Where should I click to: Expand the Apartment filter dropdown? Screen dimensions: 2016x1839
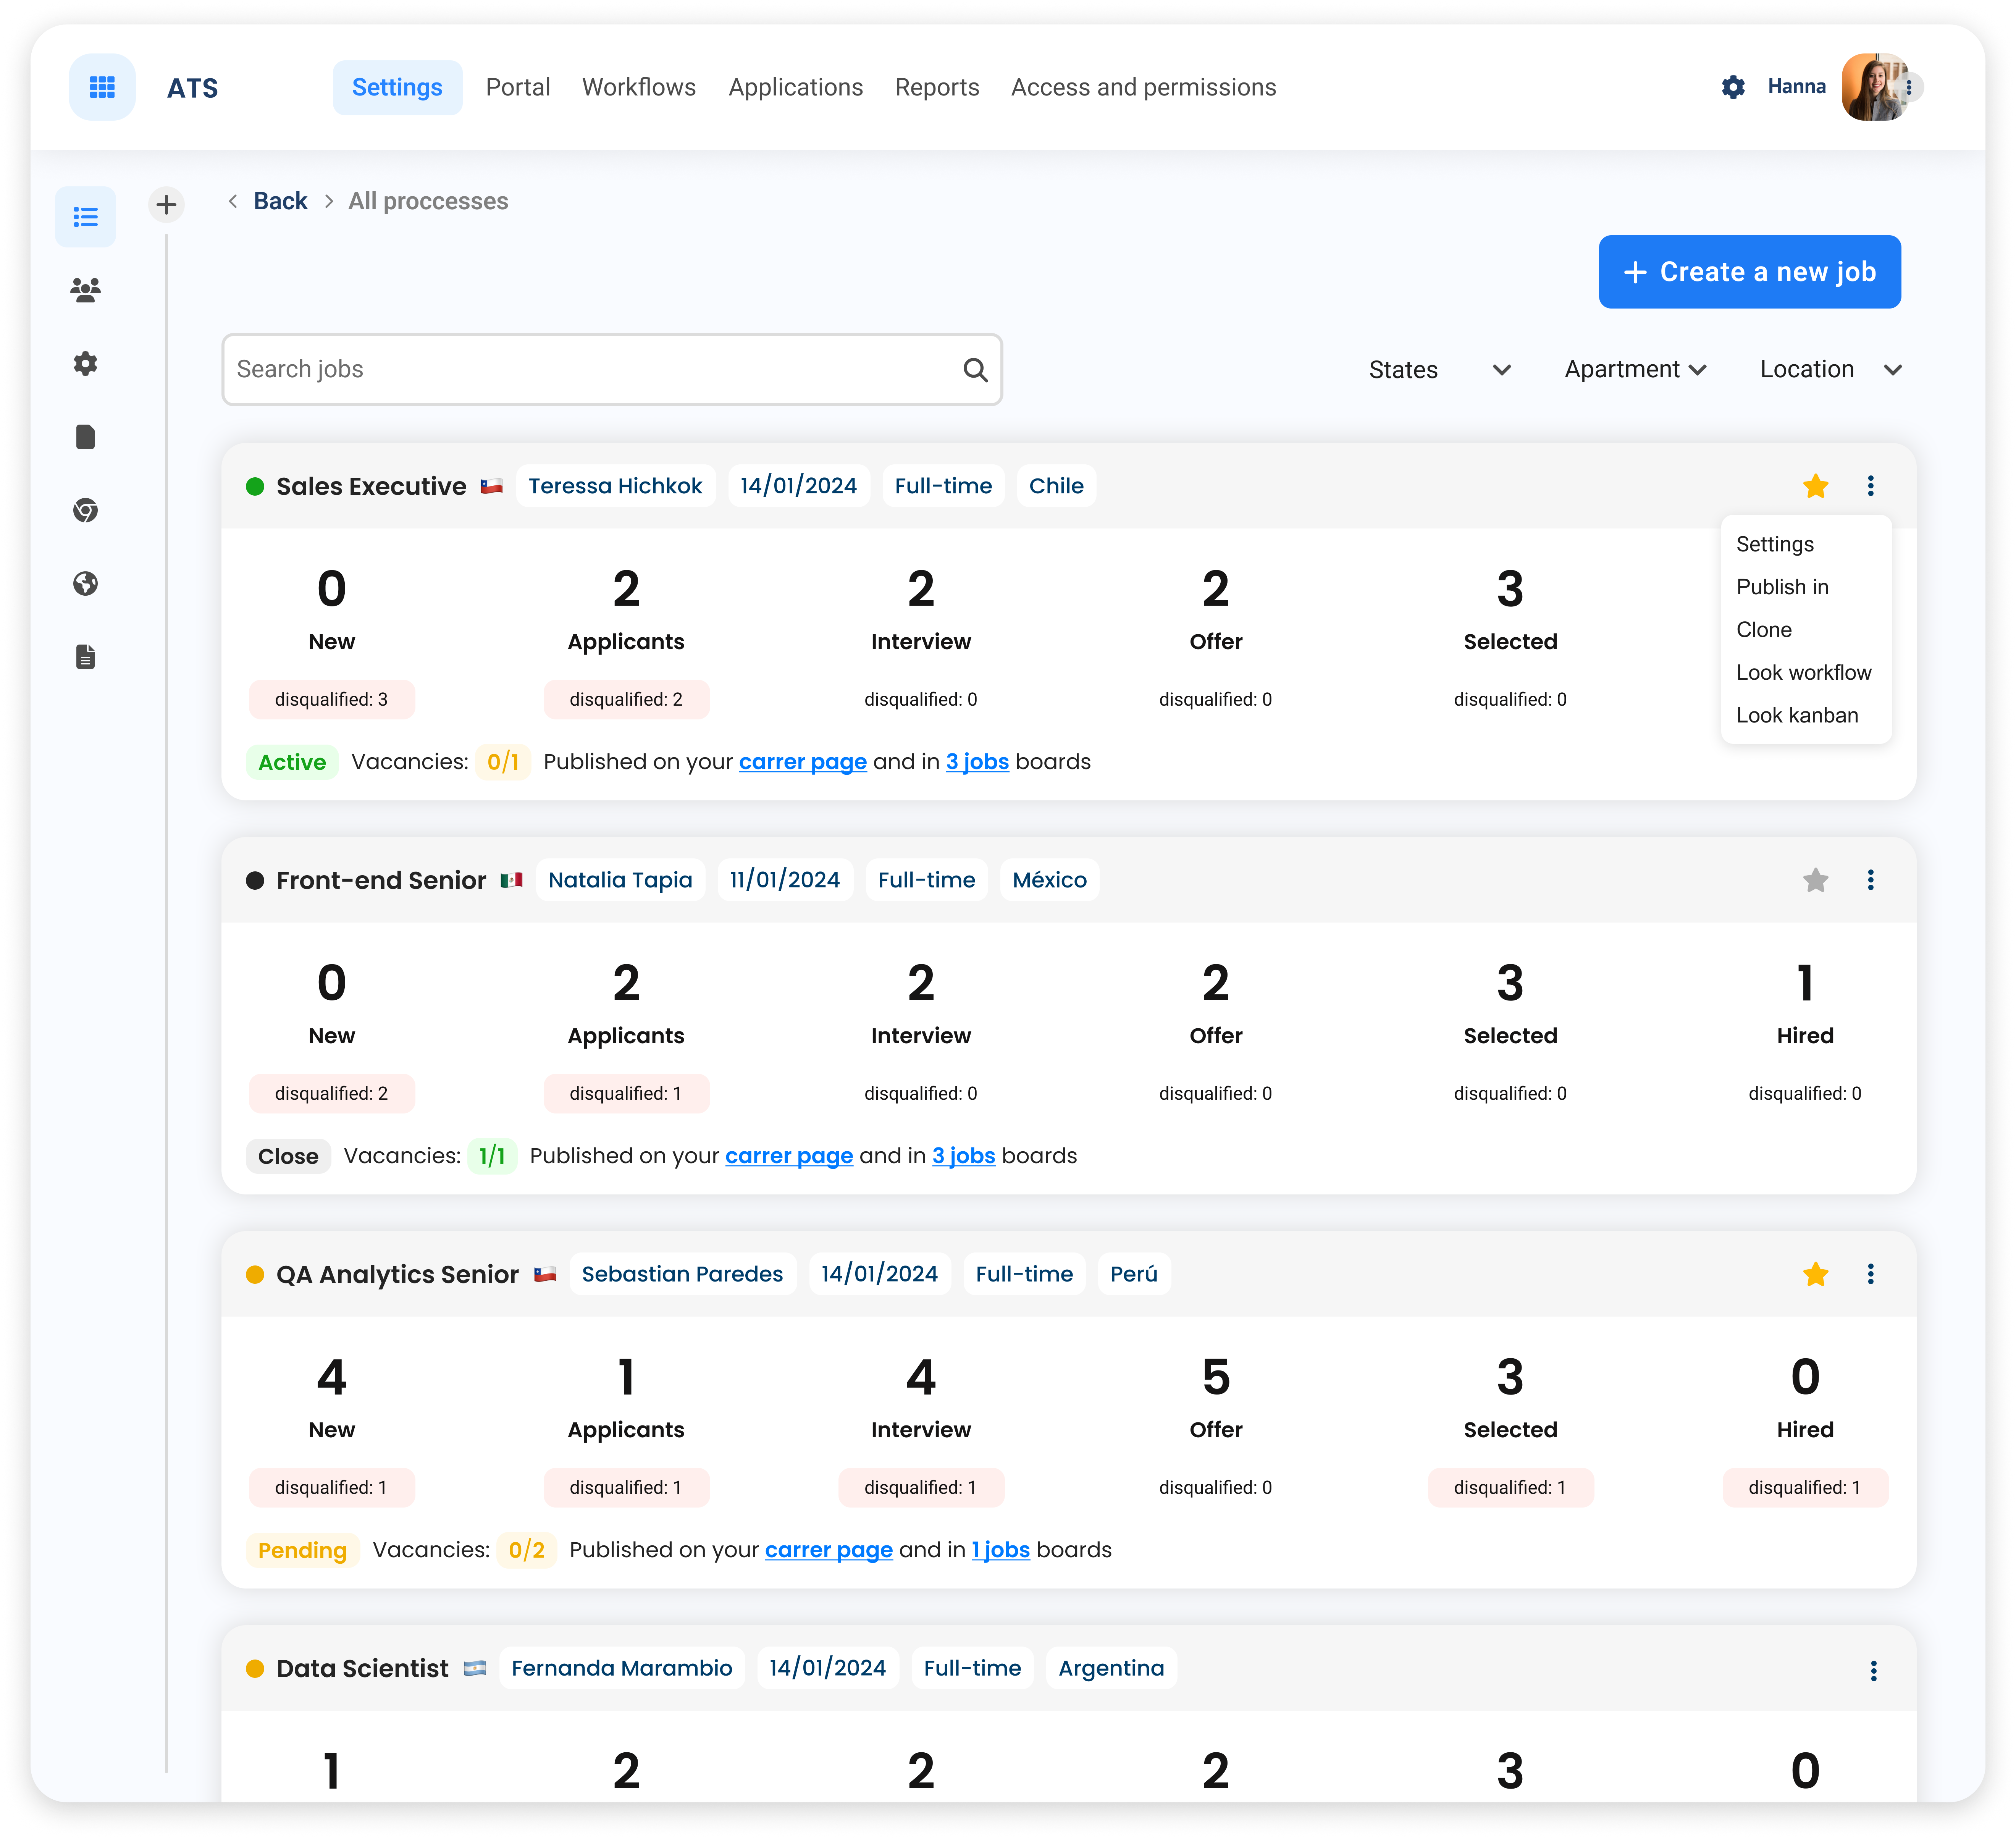tap(1636, 370)
